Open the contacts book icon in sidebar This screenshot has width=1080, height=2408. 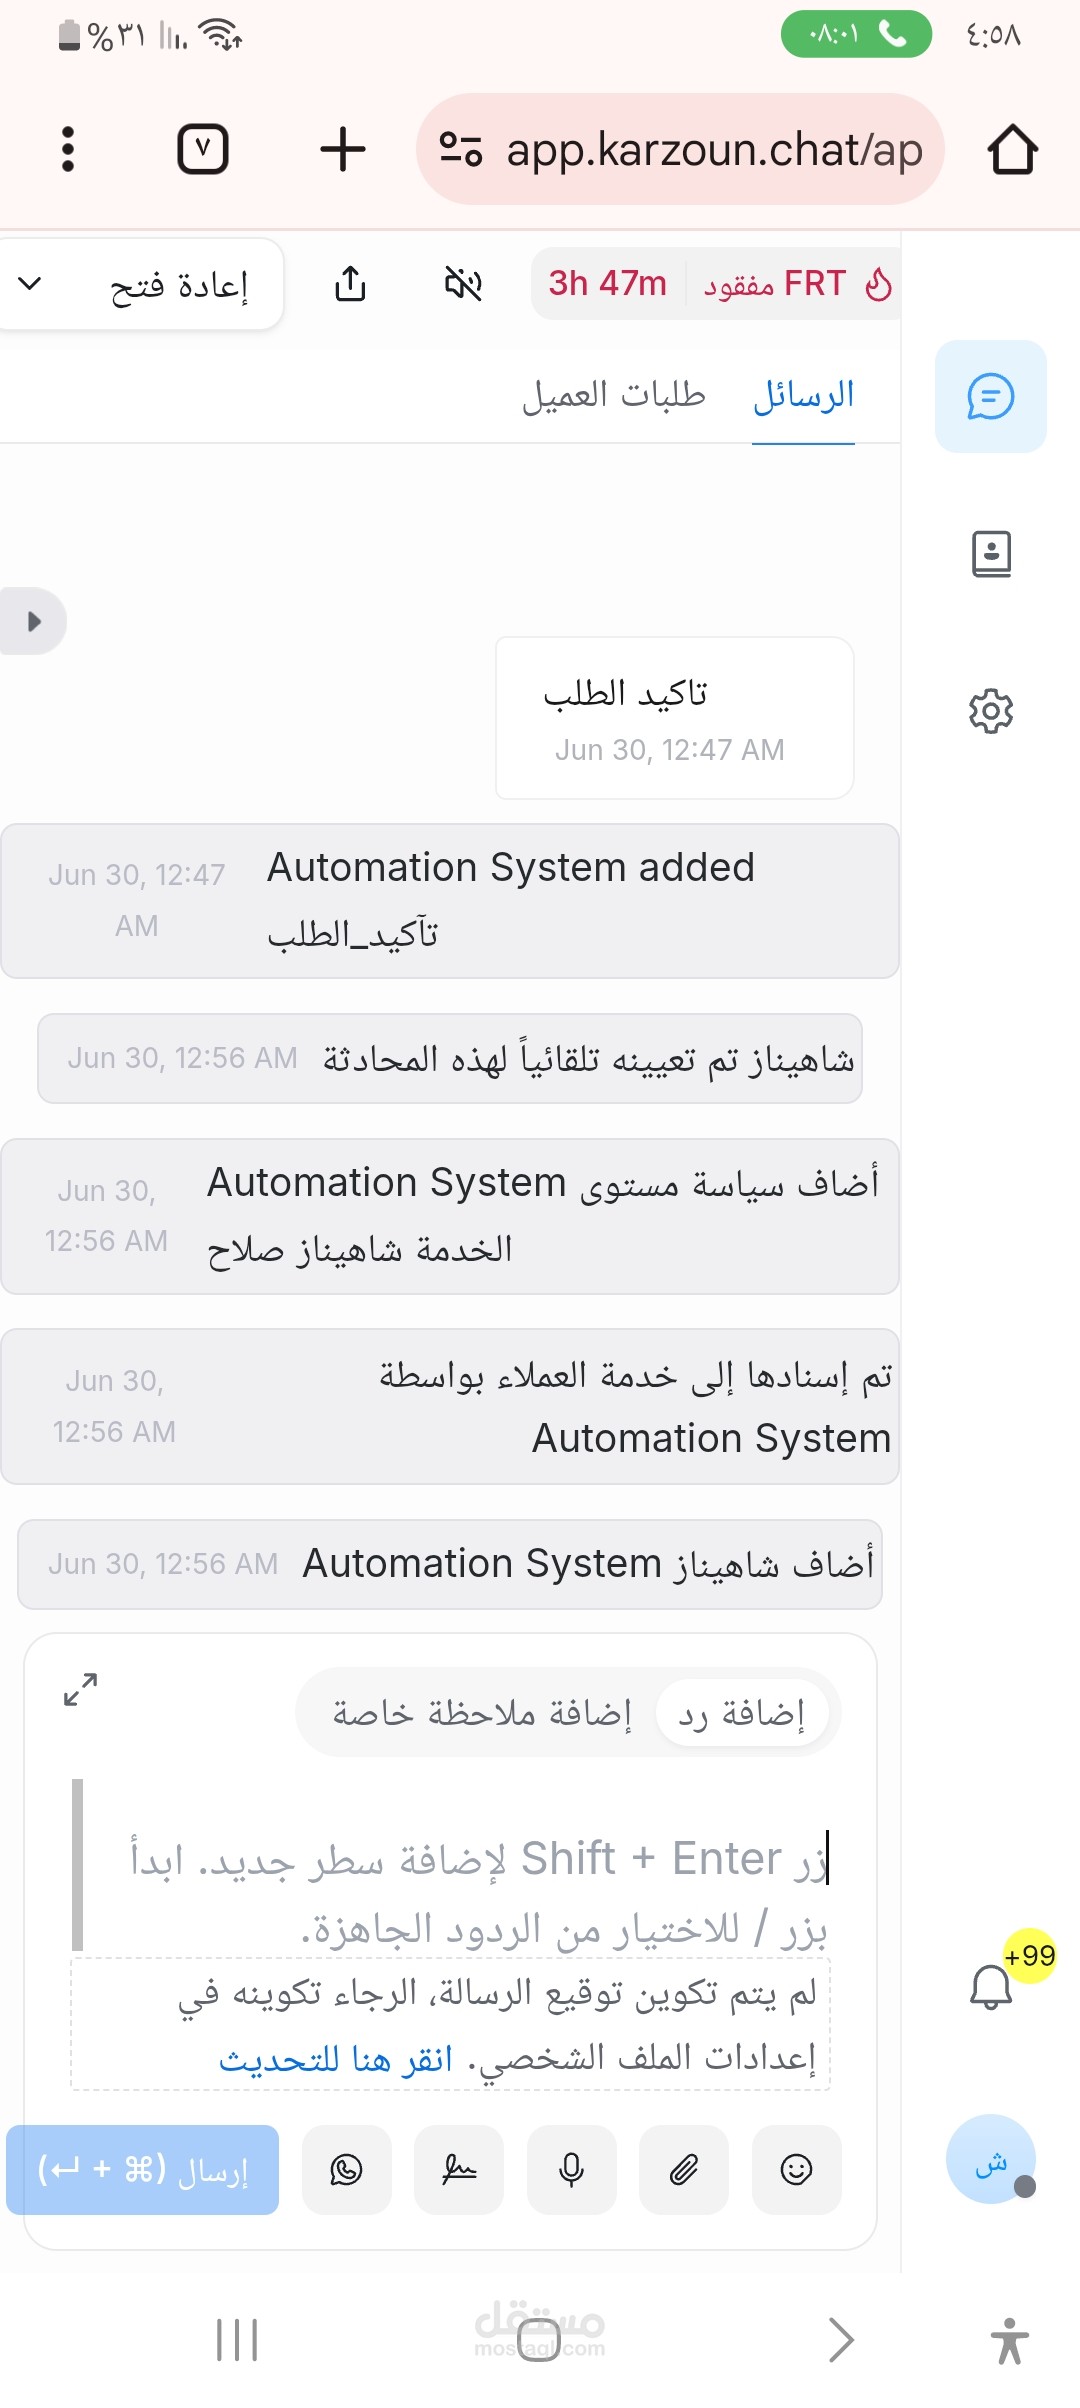(x=991, y=553)
